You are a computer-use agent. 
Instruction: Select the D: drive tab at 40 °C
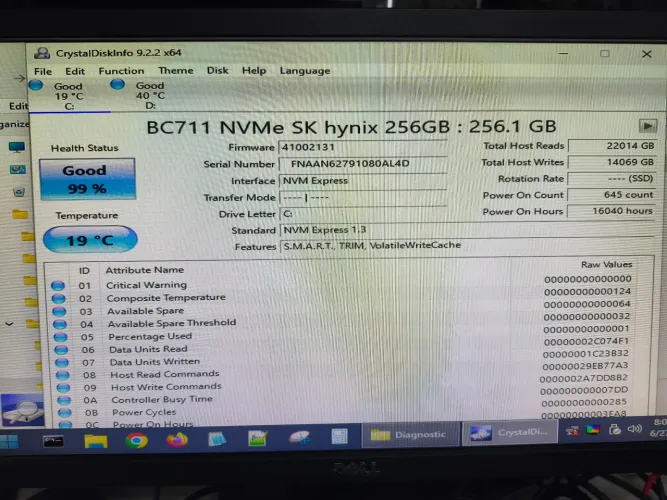coord(150,95)
